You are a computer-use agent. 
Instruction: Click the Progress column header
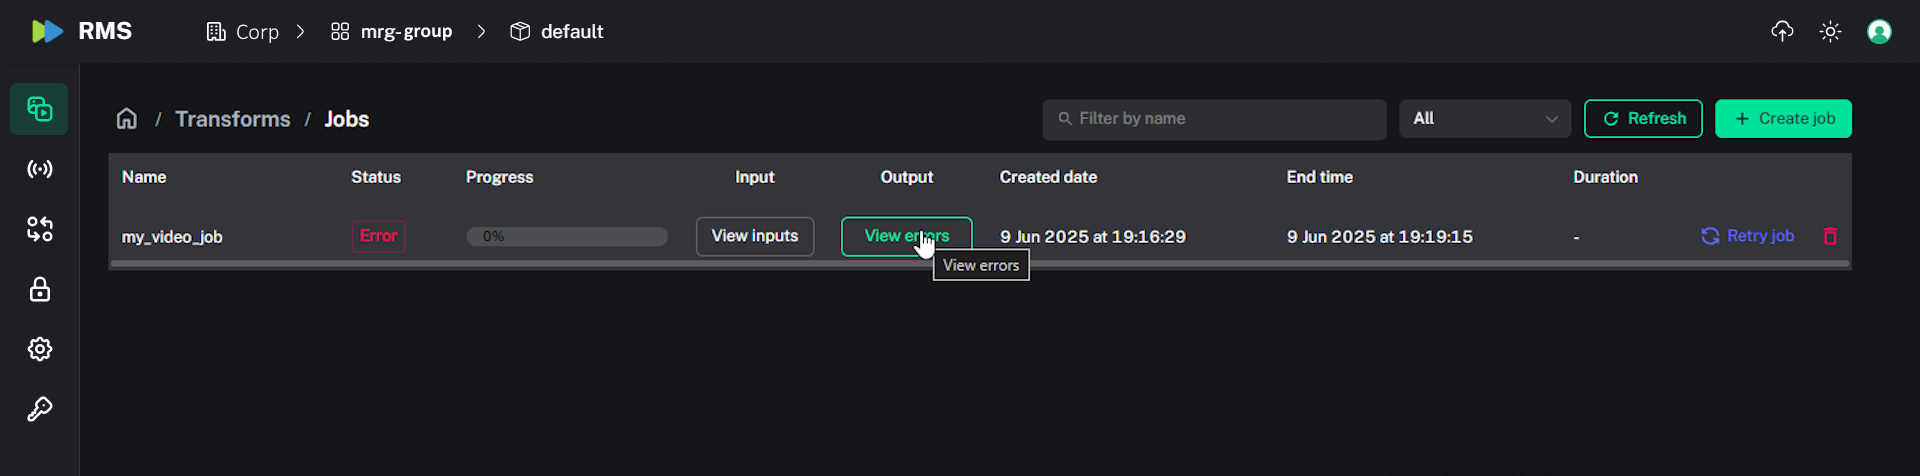coord(499,177)
